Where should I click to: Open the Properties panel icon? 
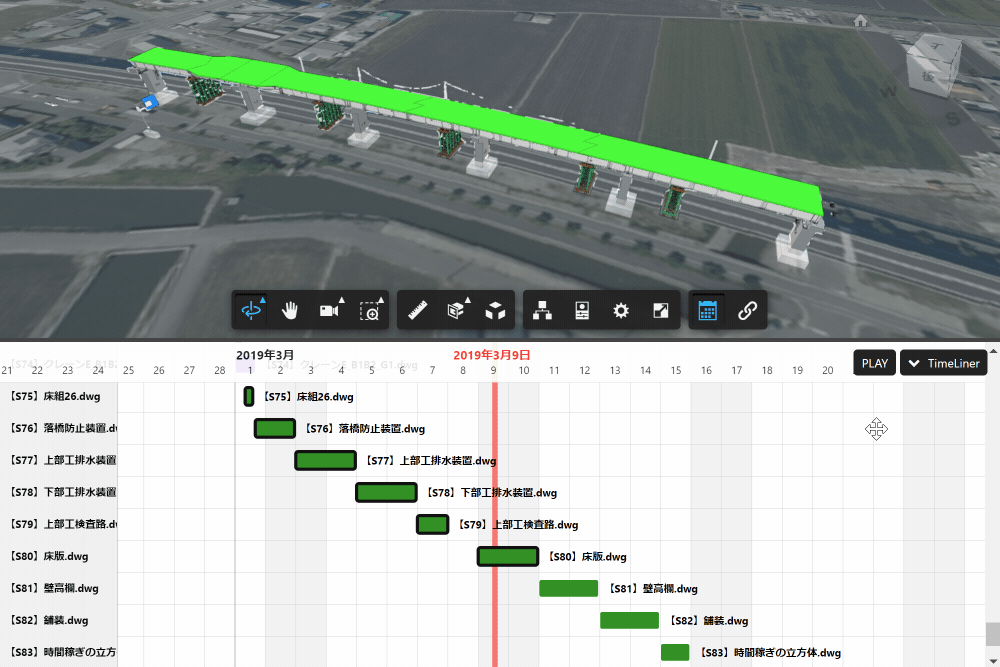[x=582, y=311]
